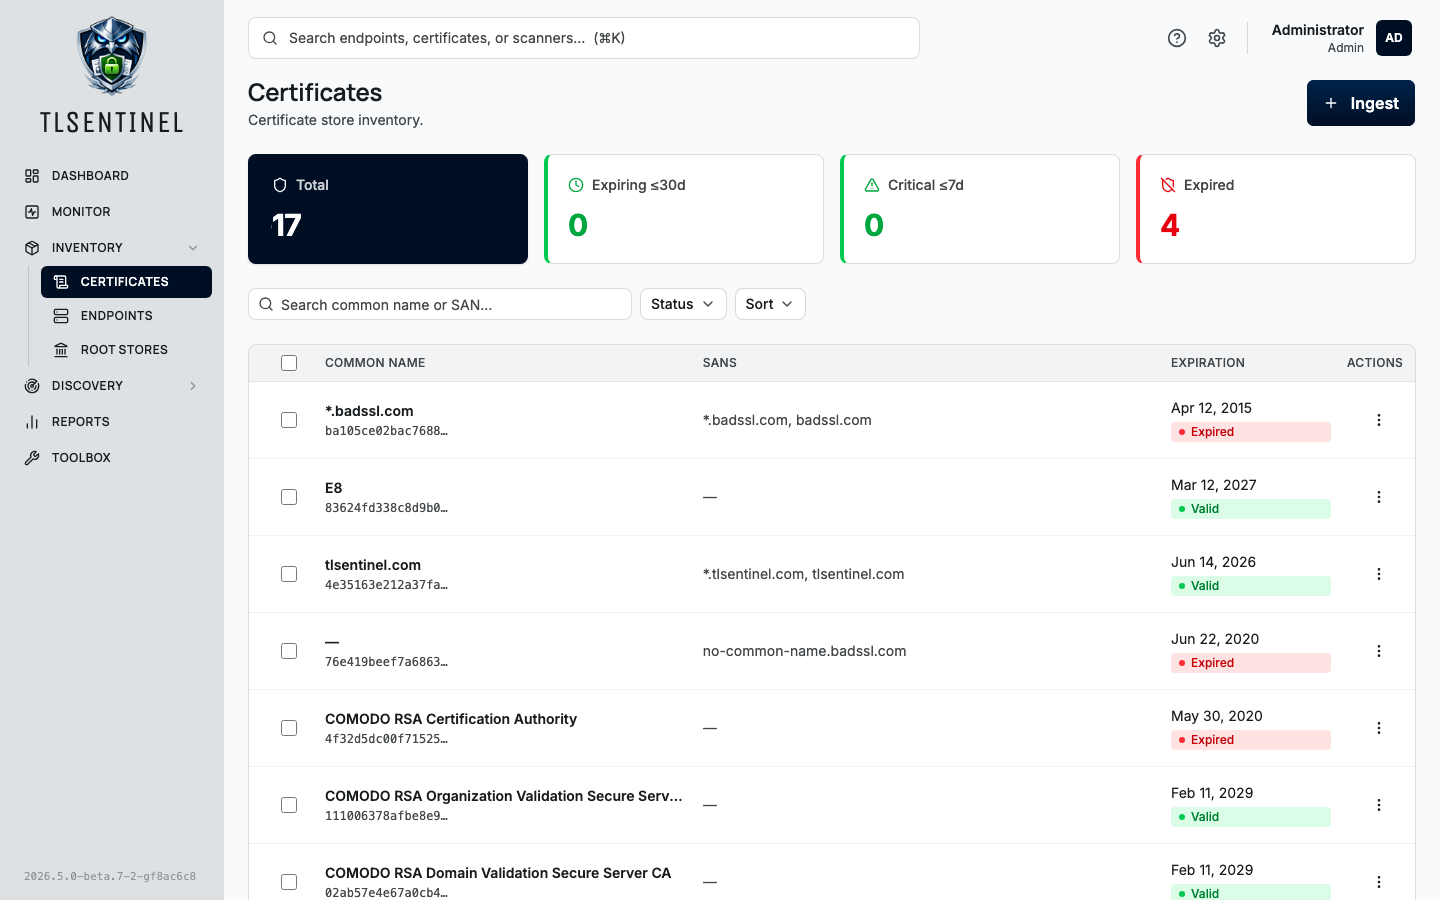Filter by the Expired 4 card

[x=1276, y=209]
